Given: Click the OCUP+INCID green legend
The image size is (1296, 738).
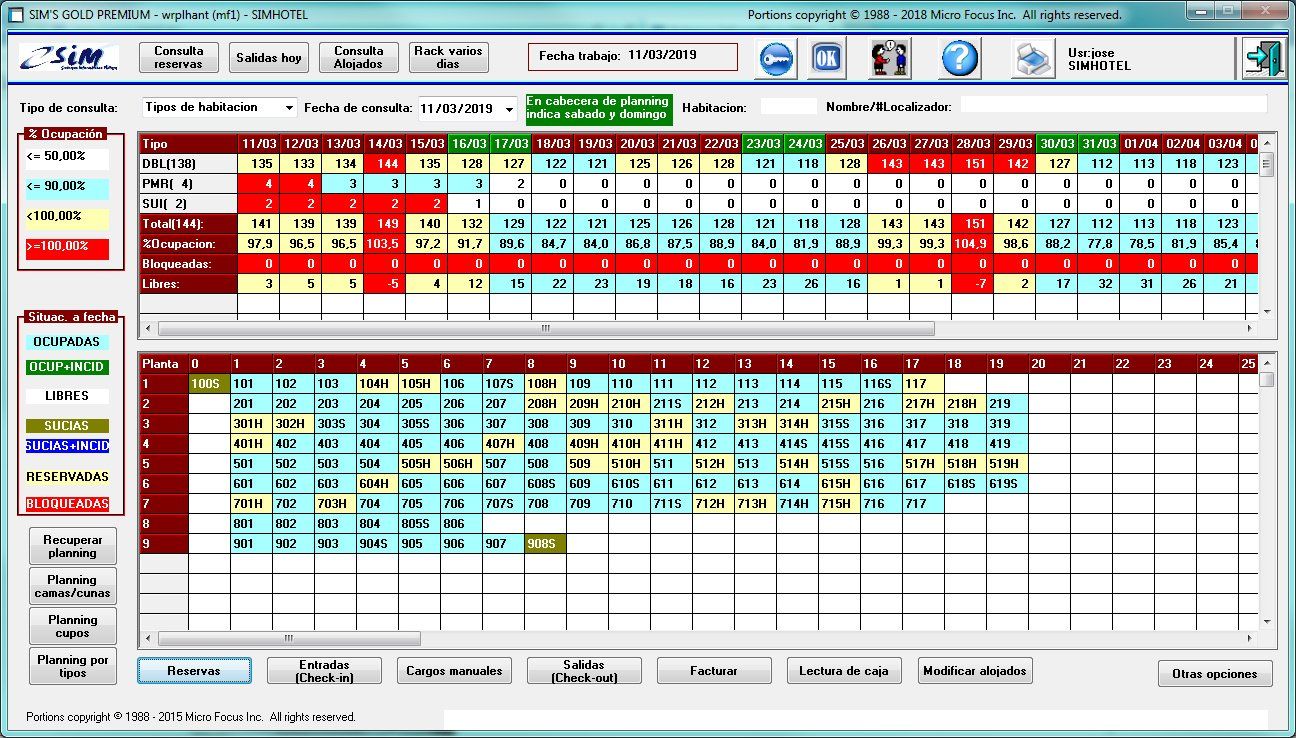Looking at the screenshot, I should tap(68, 368).
